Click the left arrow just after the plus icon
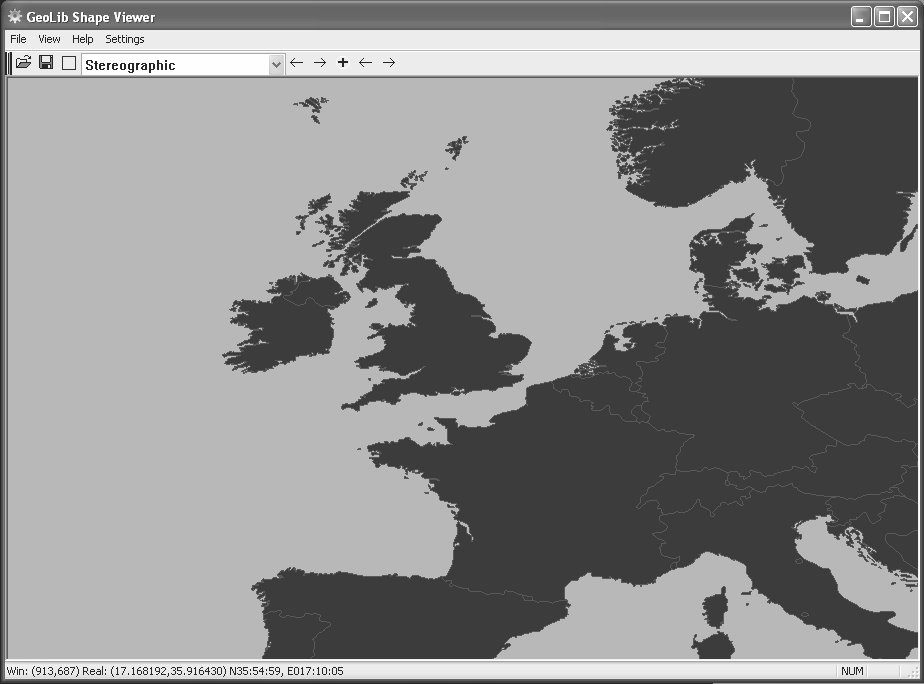The image size is (924, 684). [365, 62]
